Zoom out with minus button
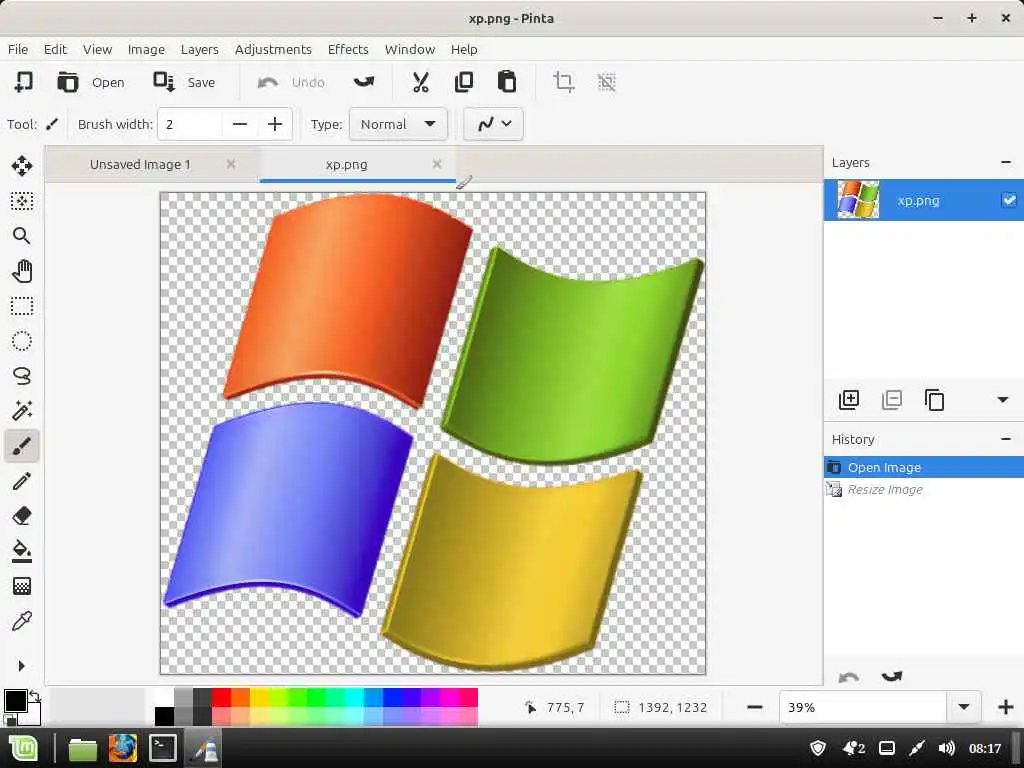Viewport: 1024px width, 768px height. [755, 707]
